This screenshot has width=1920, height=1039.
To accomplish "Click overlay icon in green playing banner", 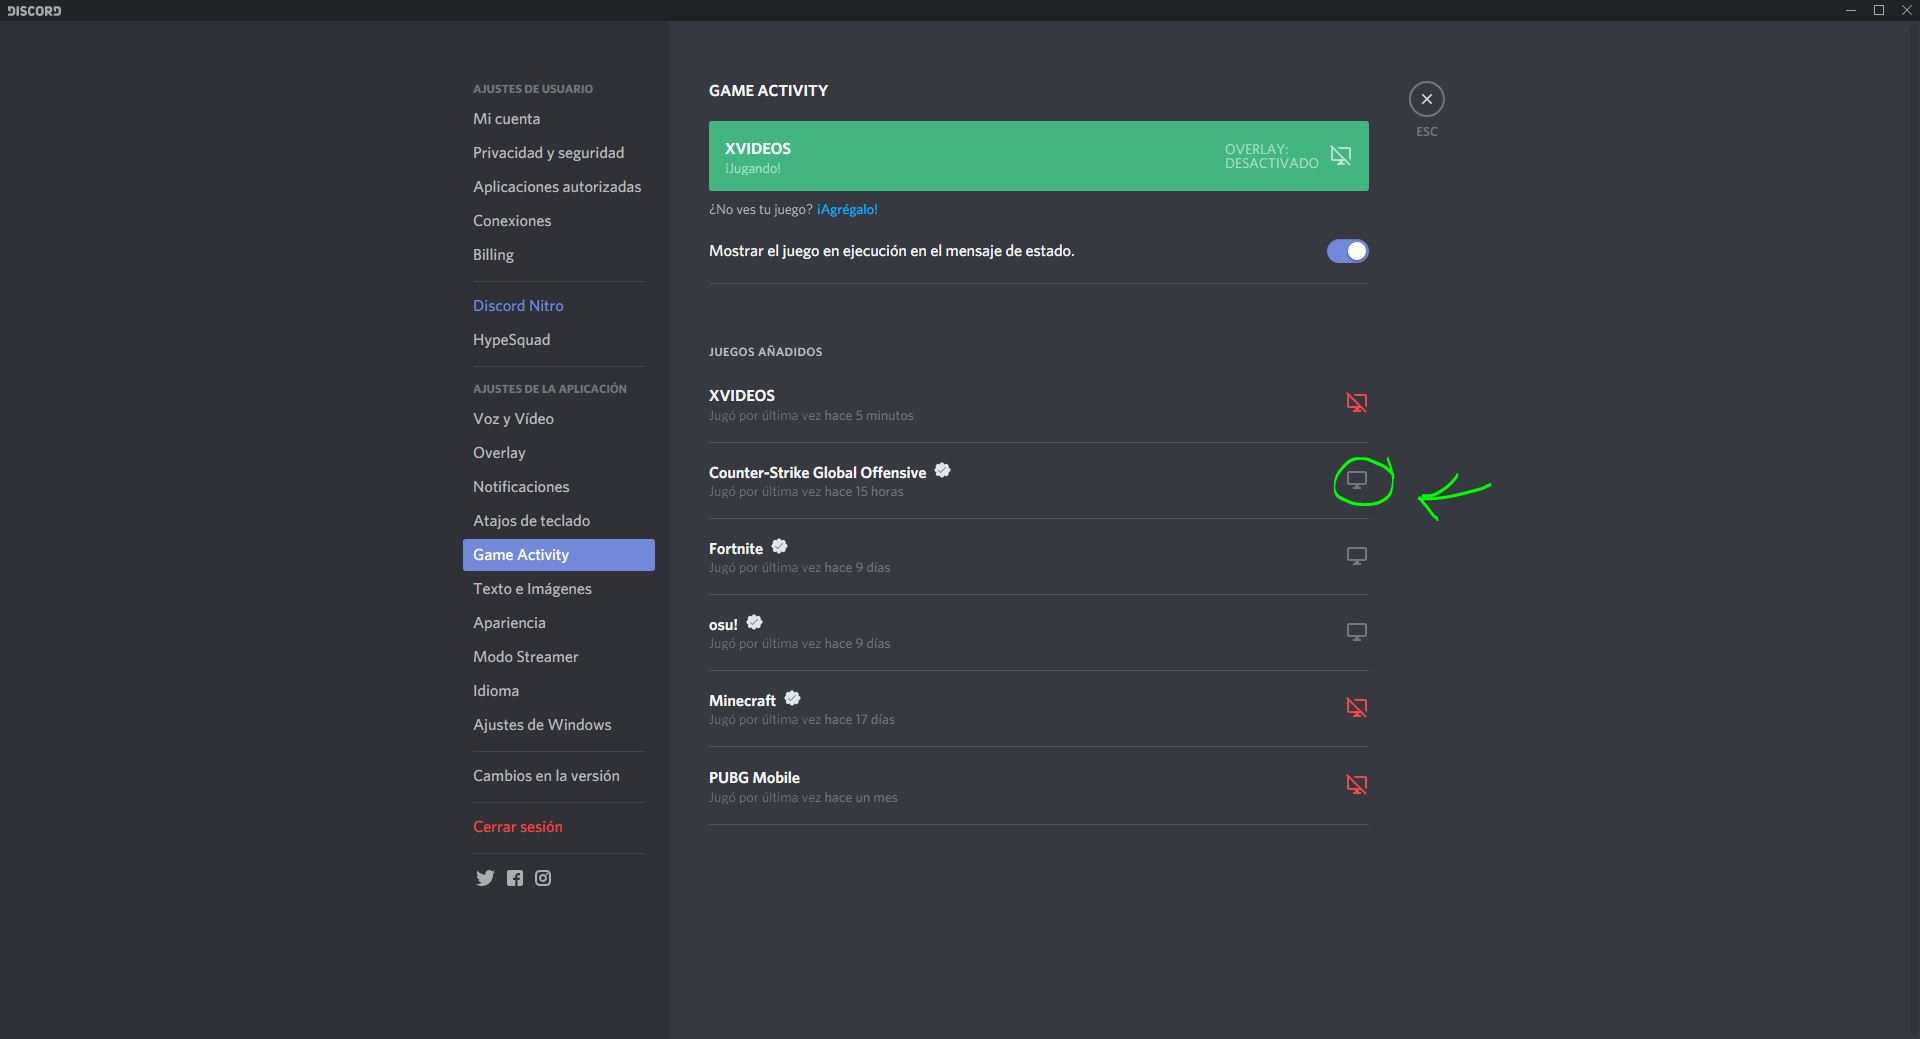I will [x=1340, y=156].
